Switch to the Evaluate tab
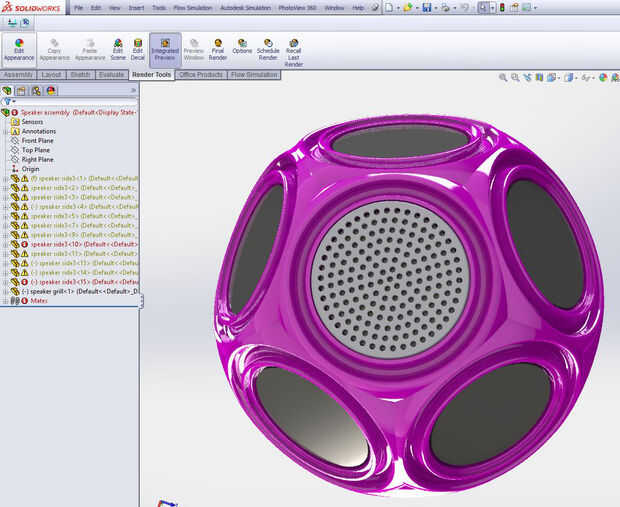This screenshot has height=507, width=620. [x=112, y=75]
